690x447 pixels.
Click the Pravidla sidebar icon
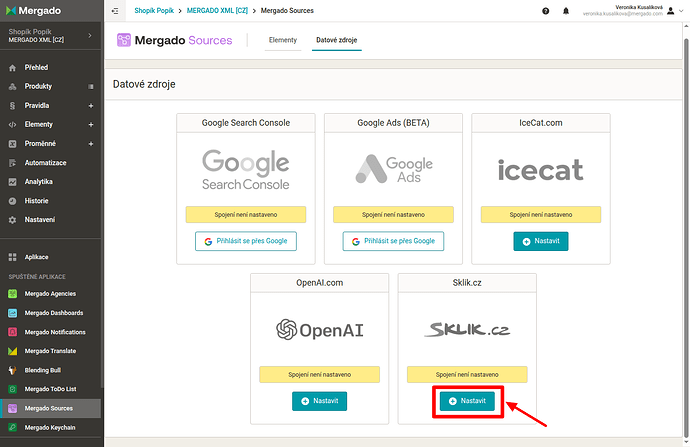click(12, 106)
